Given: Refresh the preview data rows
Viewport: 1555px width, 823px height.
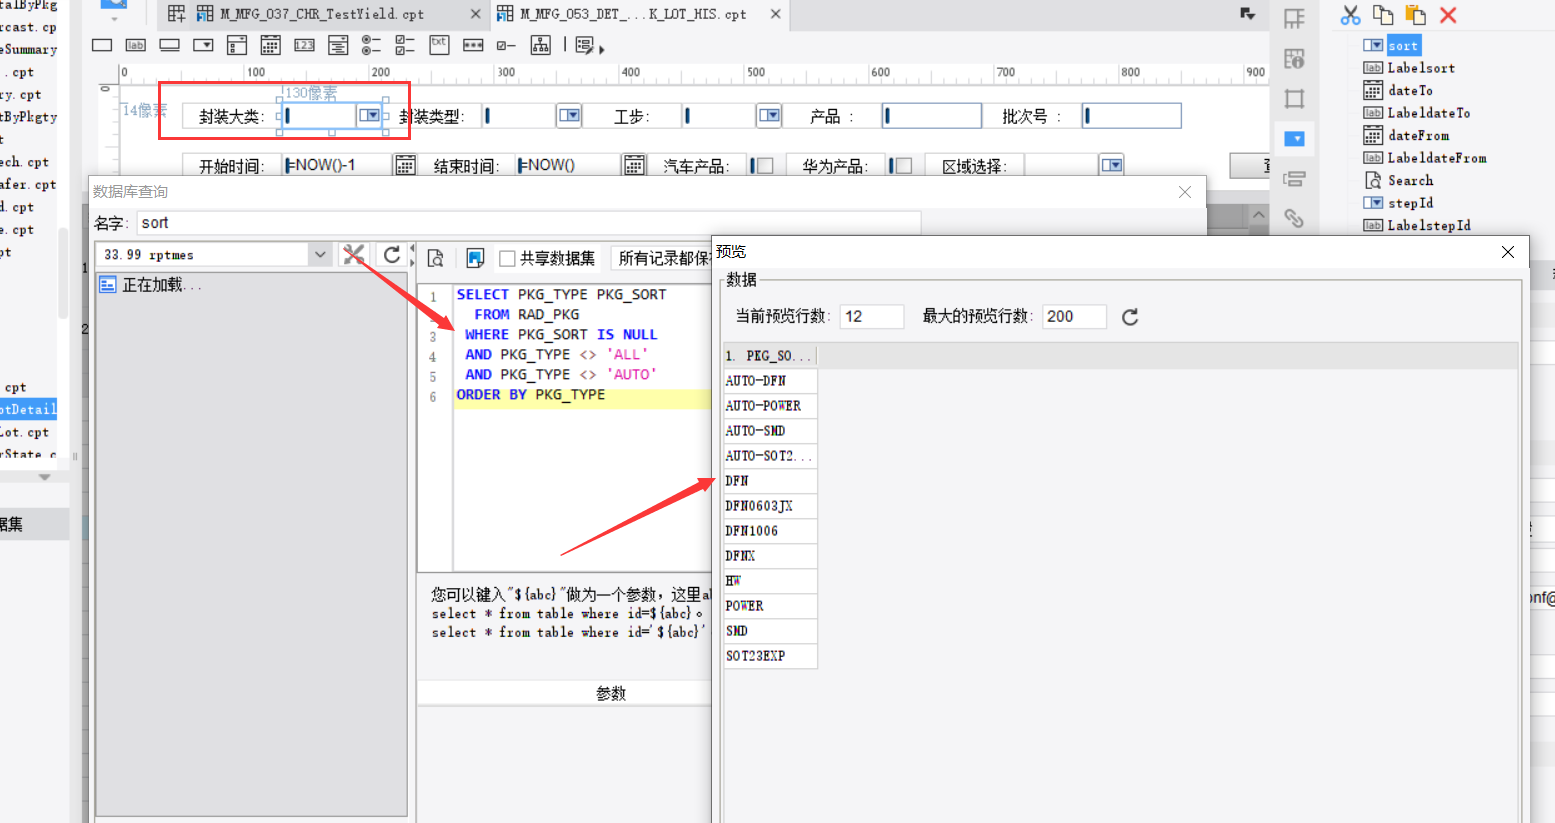Looking at the screenshot, I should 1130,317.
